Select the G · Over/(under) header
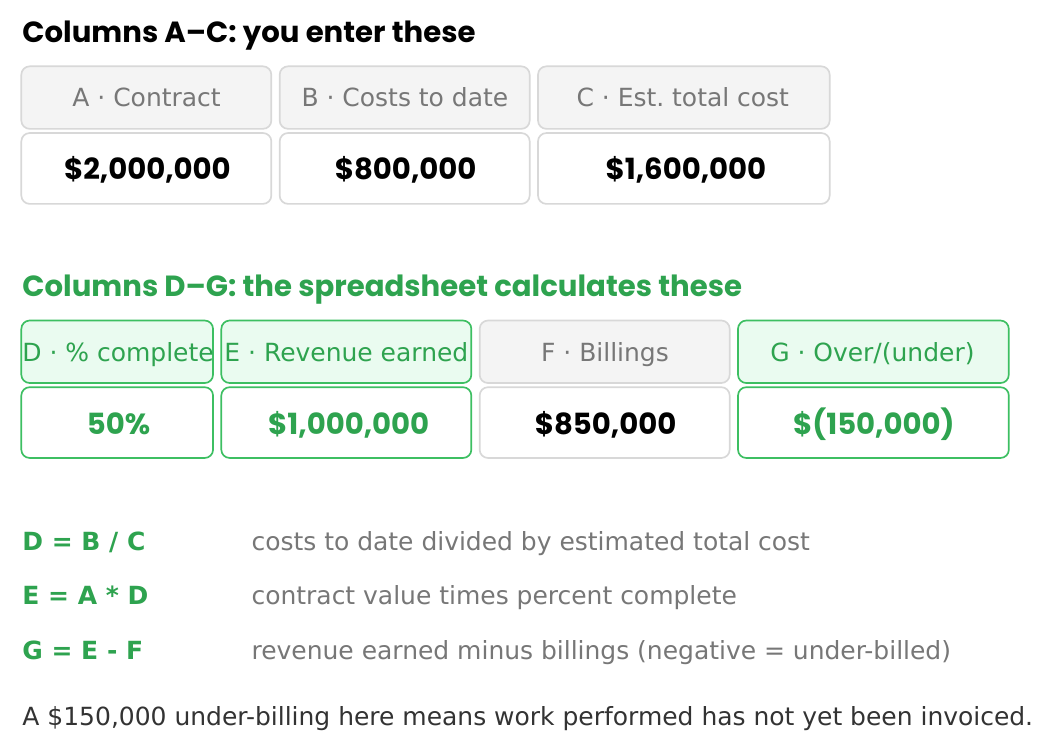Screen dimensions: 1051x751 point(873,352)
